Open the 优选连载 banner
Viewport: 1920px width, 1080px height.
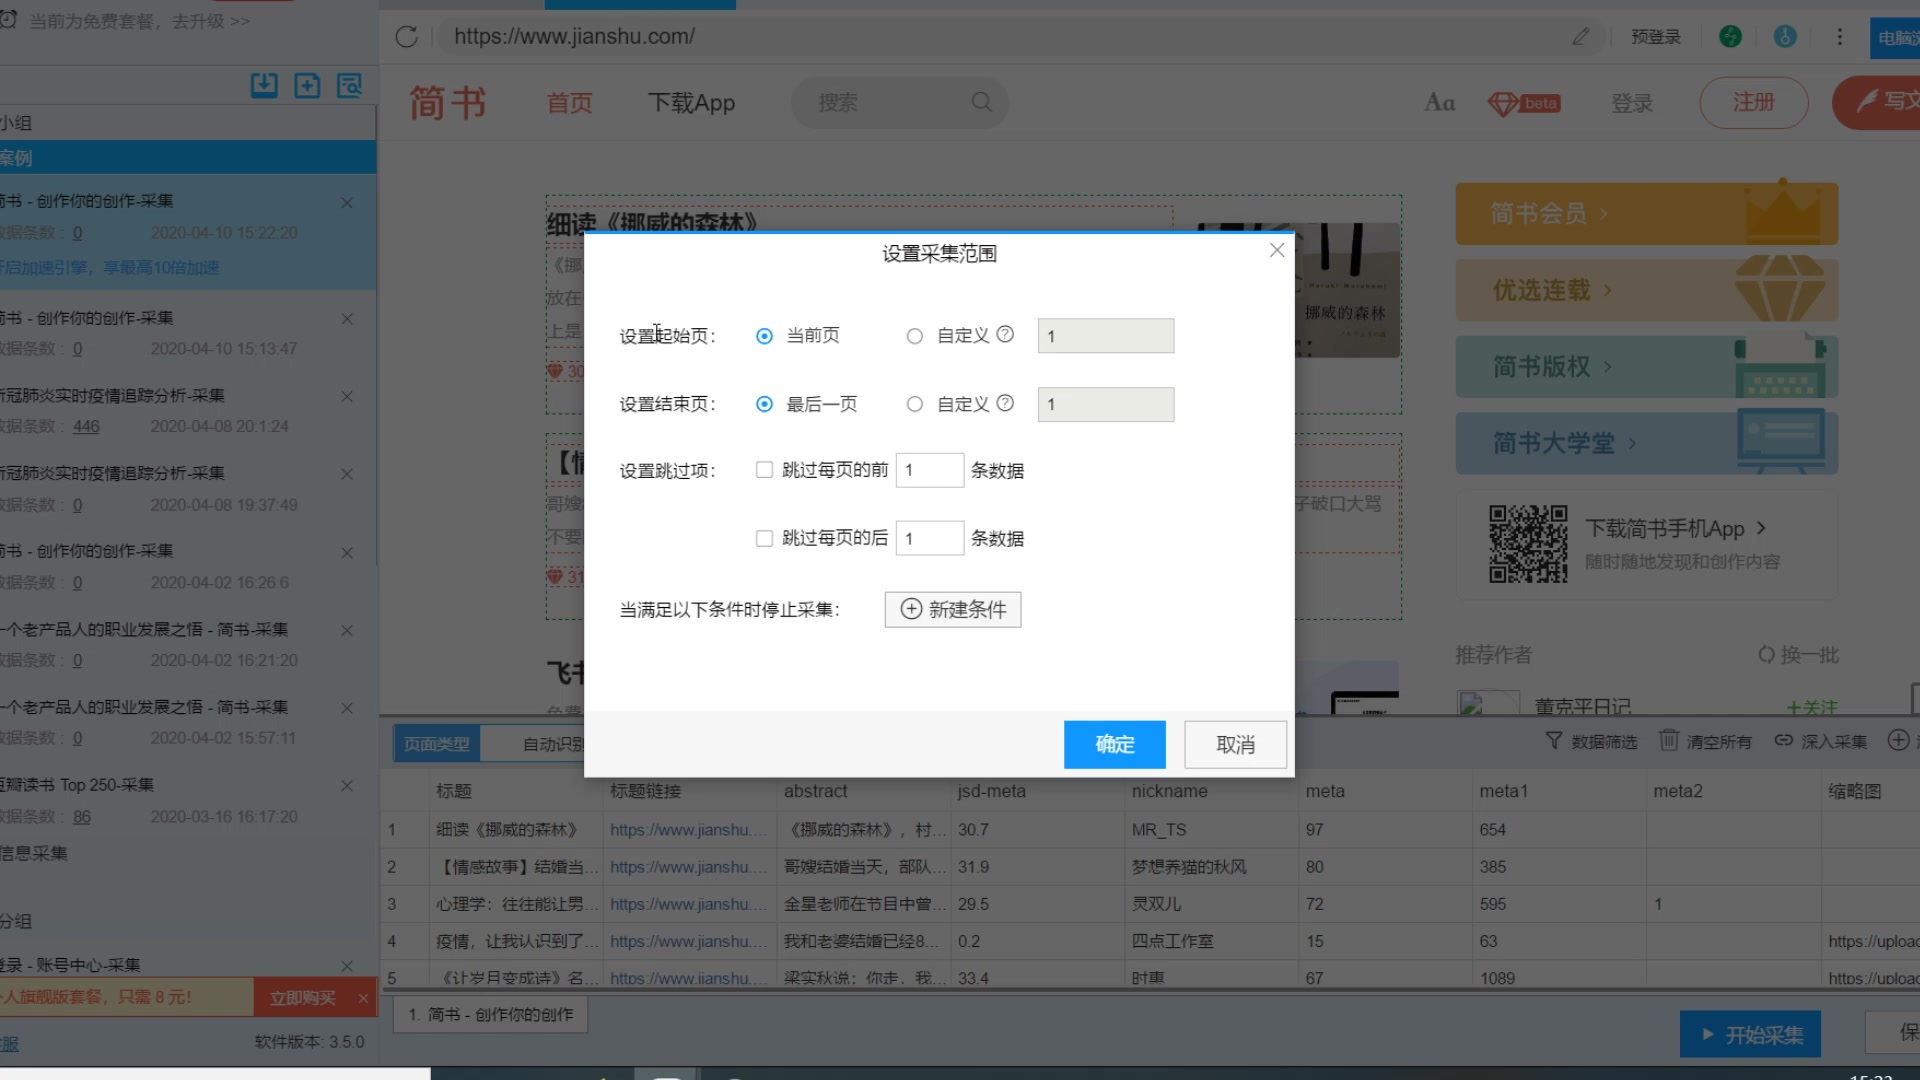tap(1646, 290)
